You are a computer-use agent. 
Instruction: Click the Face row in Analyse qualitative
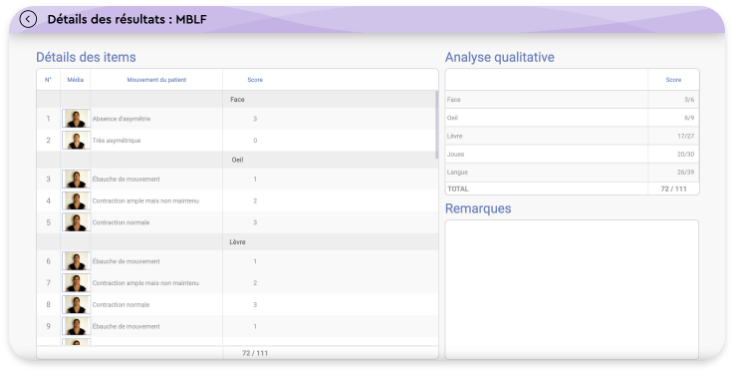pos(572,100)
